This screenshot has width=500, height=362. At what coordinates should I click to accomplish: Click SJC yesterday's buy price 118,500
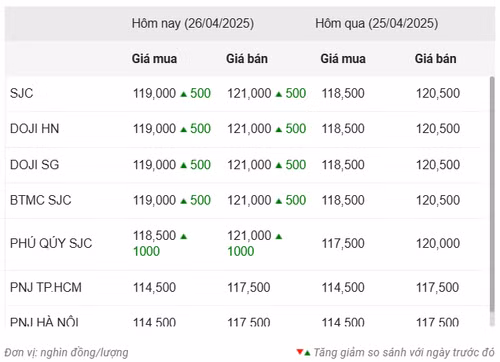coord(343,93)
